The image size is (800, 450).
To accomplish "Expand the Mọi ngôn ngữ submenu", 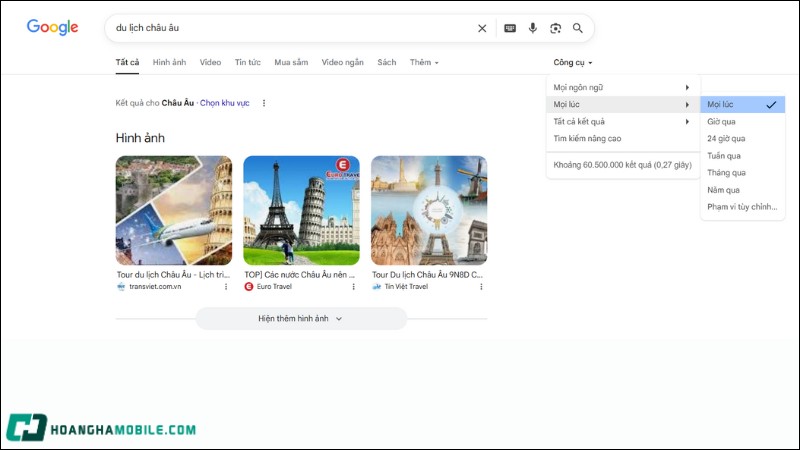I will coord(622,87).
